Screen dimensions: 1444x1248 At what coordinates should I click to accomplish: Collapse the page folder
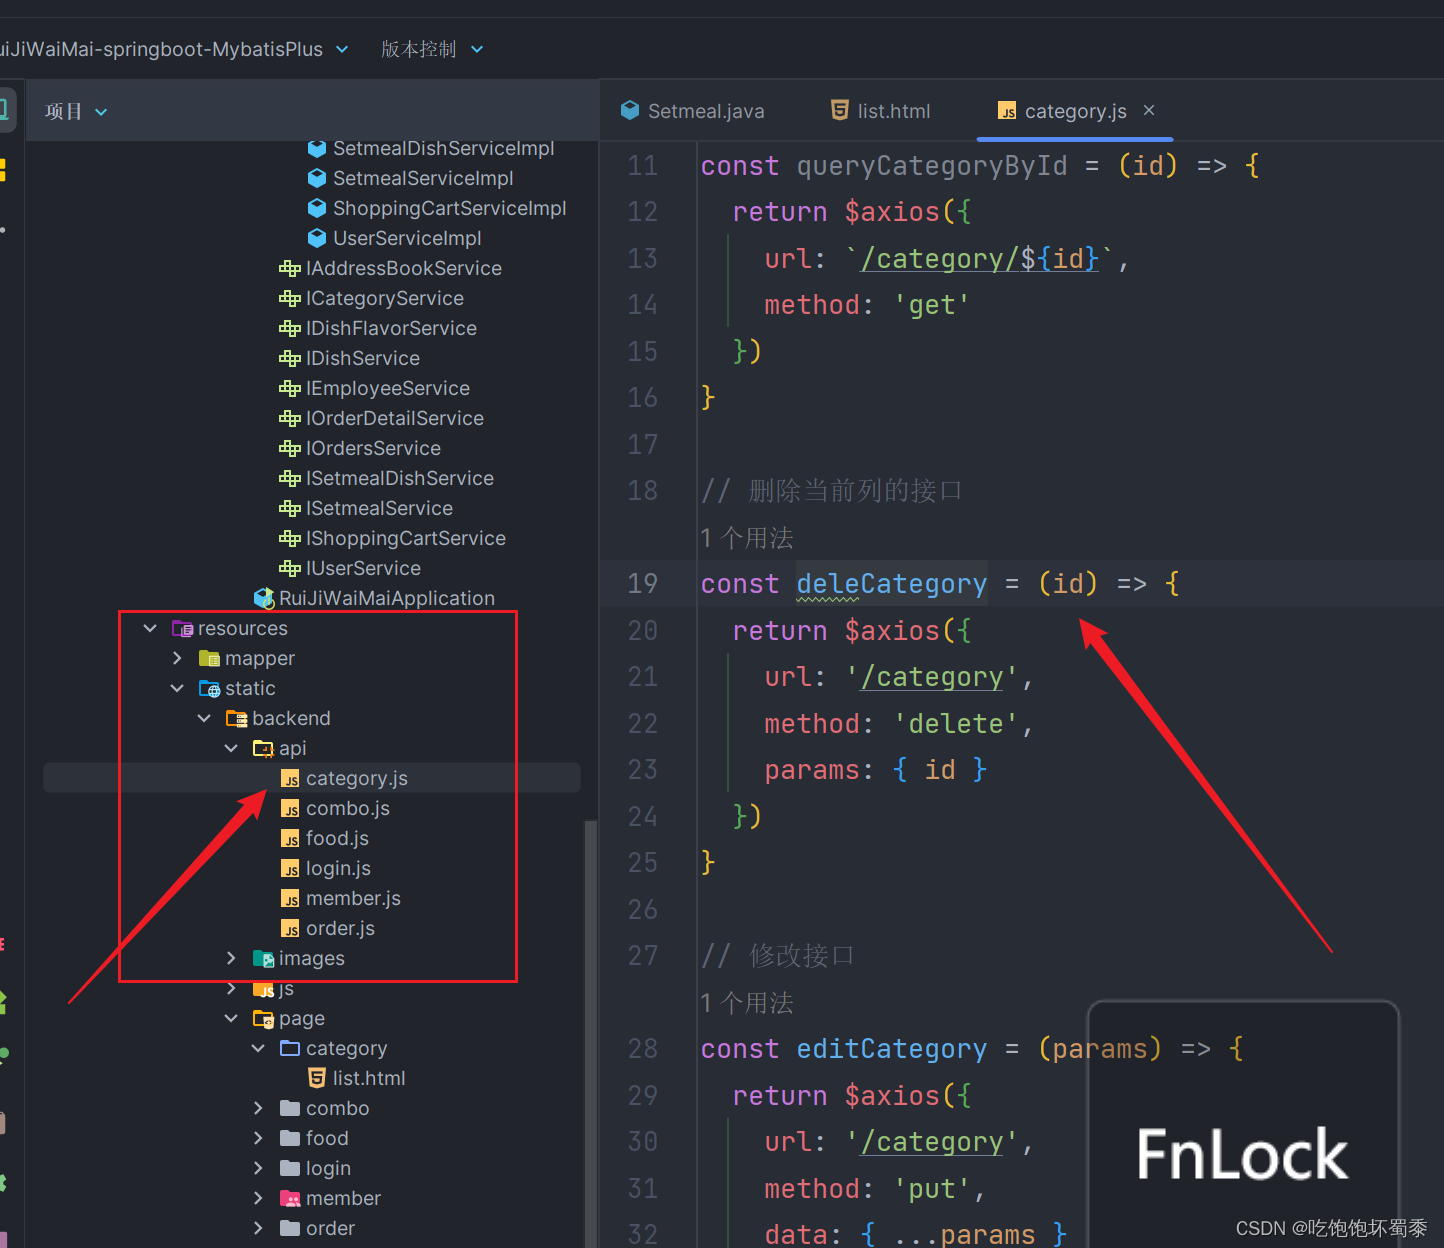tap(231, 1018)
